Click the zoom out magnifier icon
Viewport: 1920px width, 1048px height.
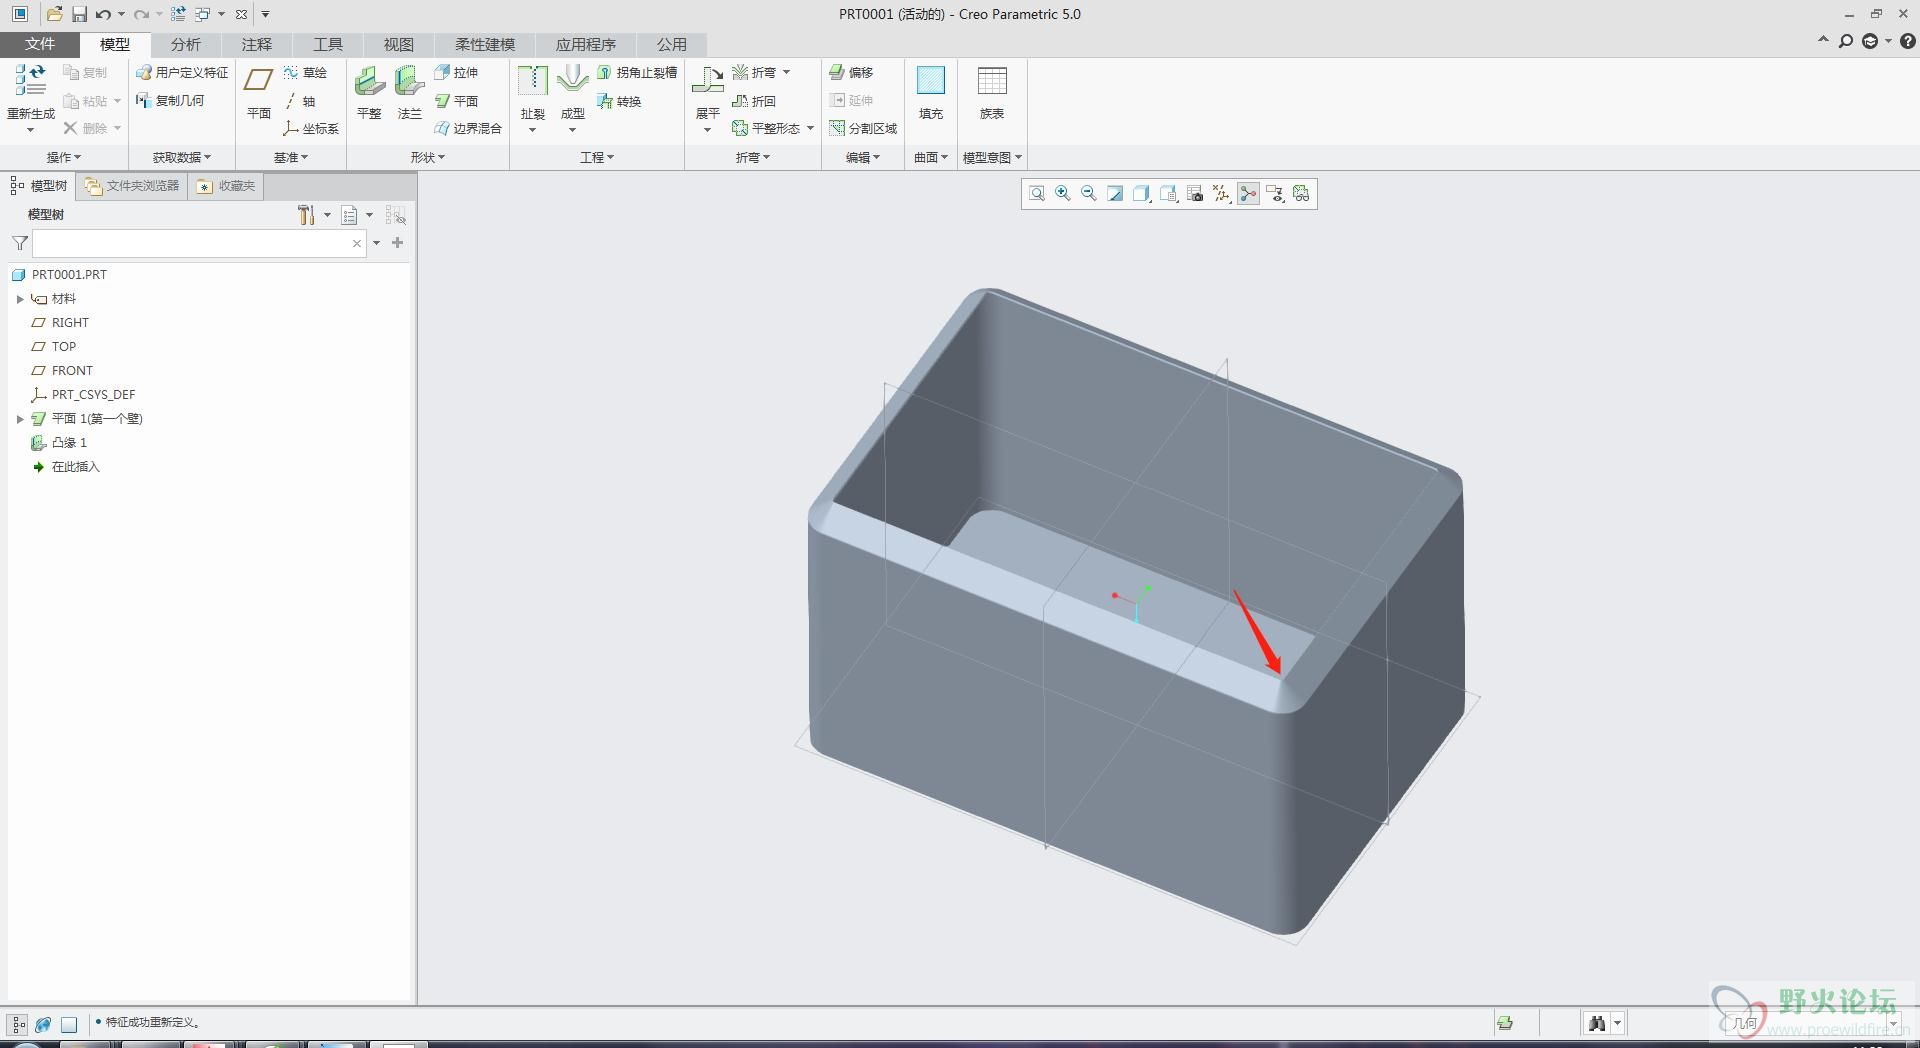click(x=1089, y=194)
